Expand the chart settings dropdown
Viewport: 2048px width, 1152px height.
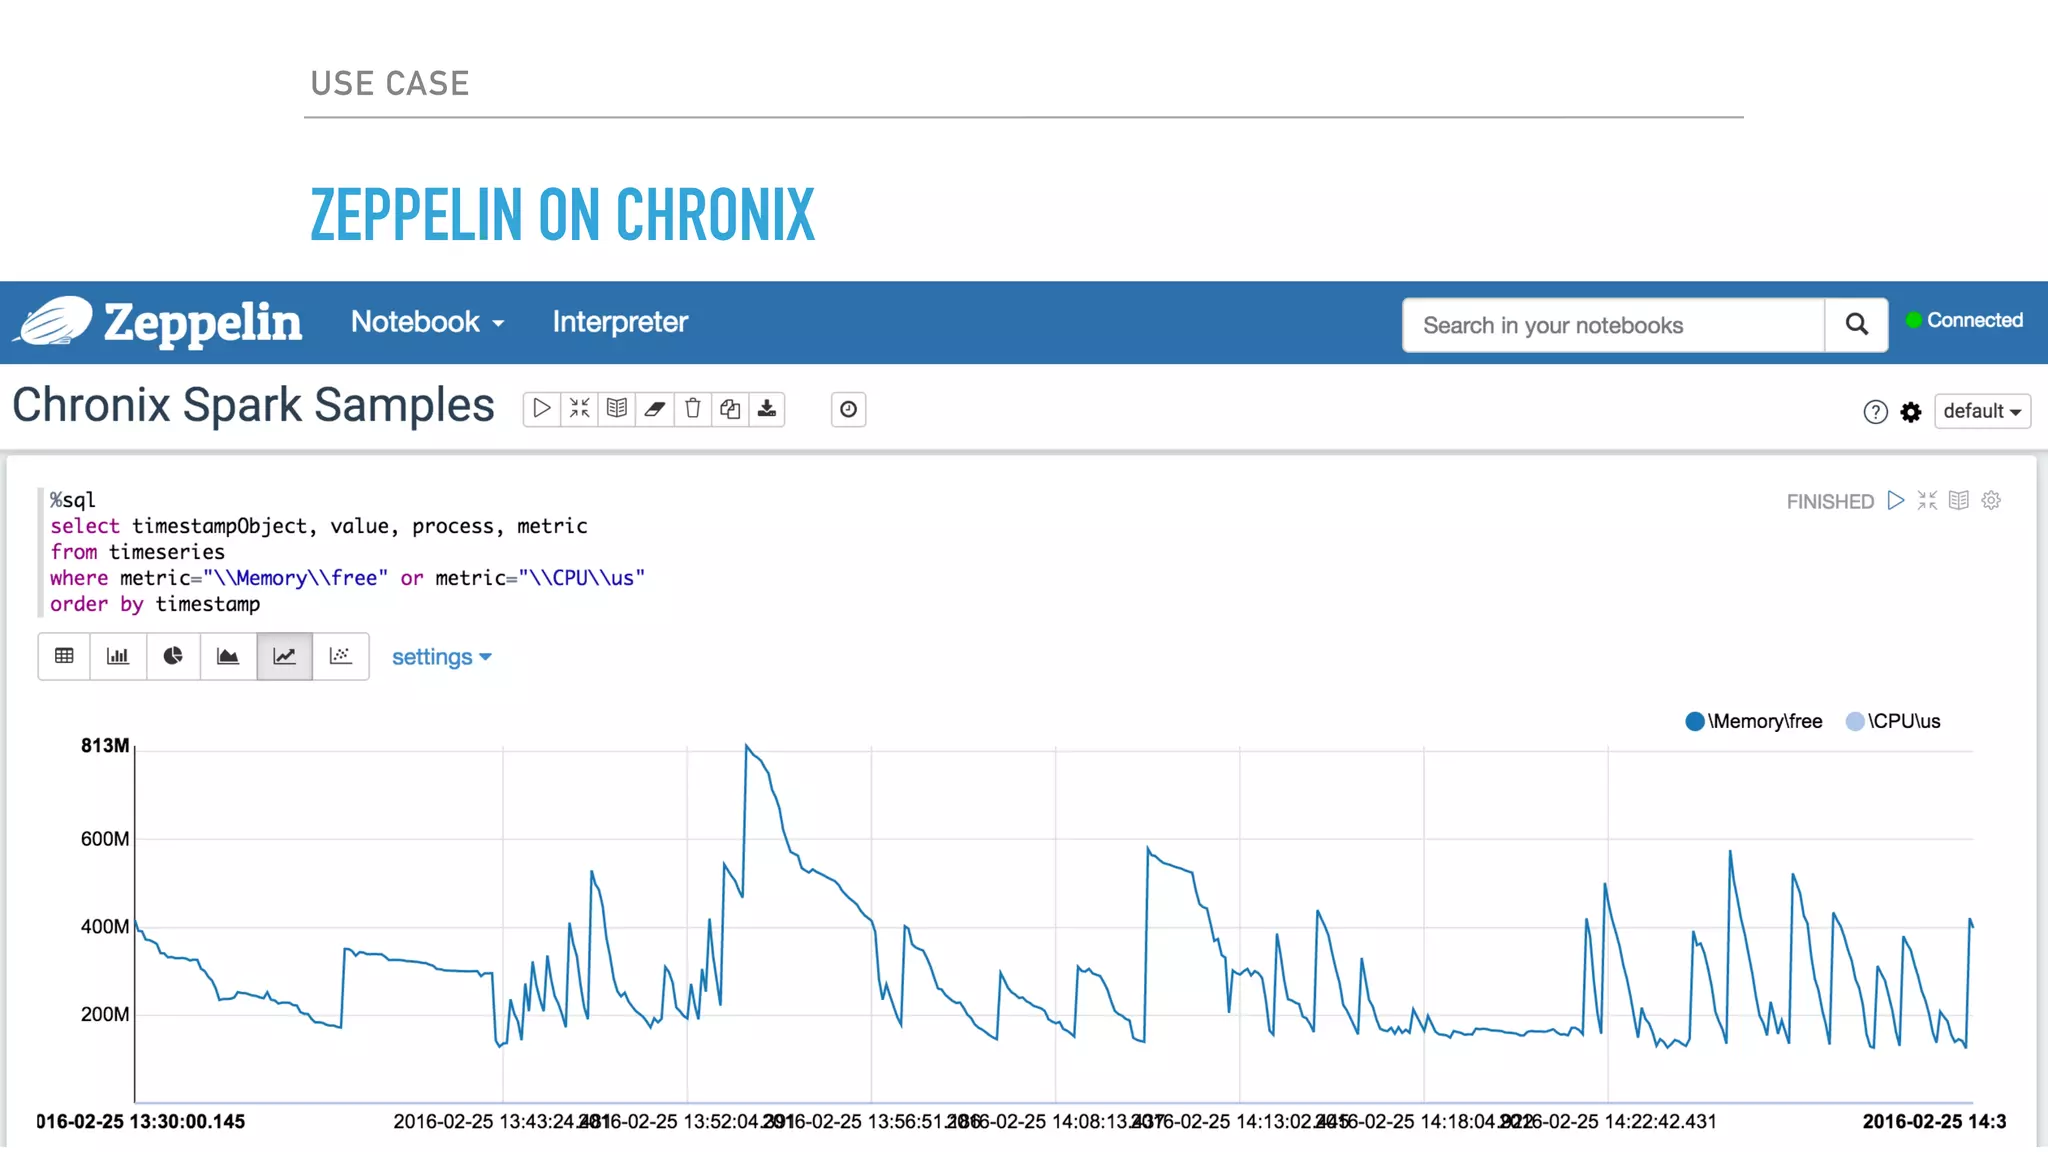coord(441,657)
